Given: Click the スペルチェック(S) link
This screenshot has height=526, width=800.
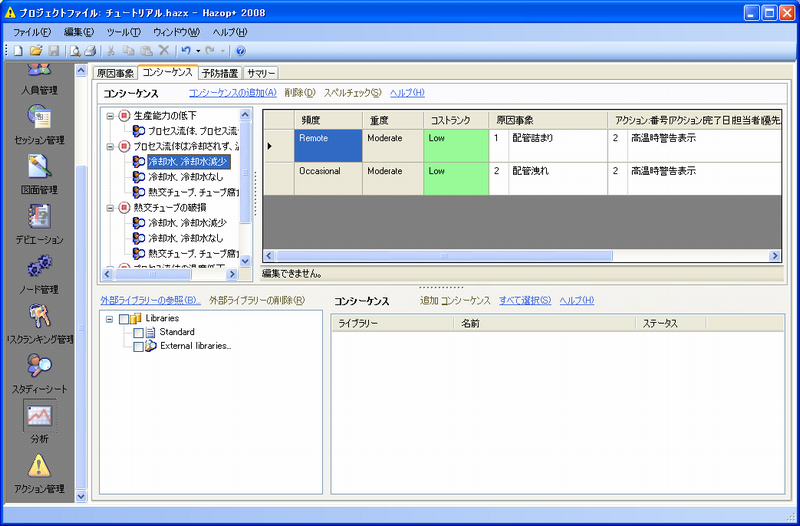Looking at the screenshot, I should coord(353,93).
